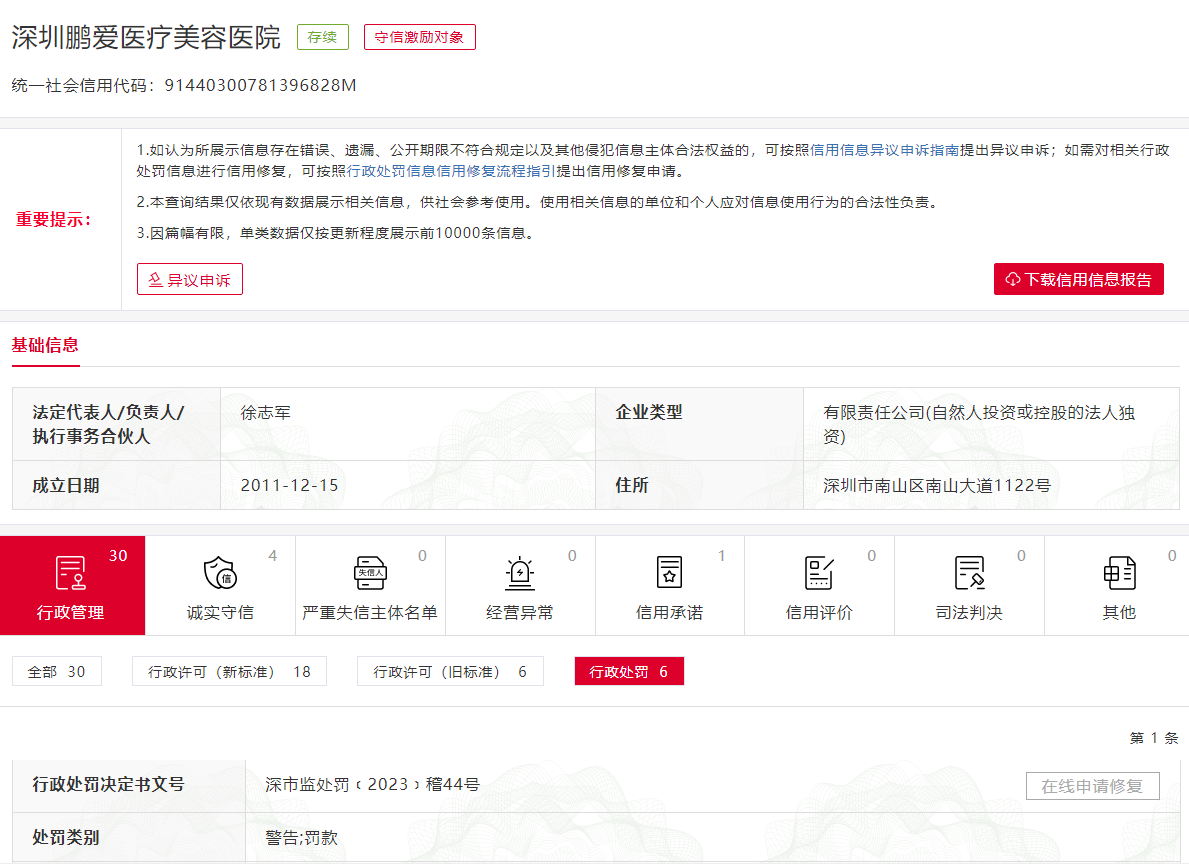Filter by 全部 30 records
This screenshot has width=1189, height=867.
pyautogui.click(x=57, y=672)
